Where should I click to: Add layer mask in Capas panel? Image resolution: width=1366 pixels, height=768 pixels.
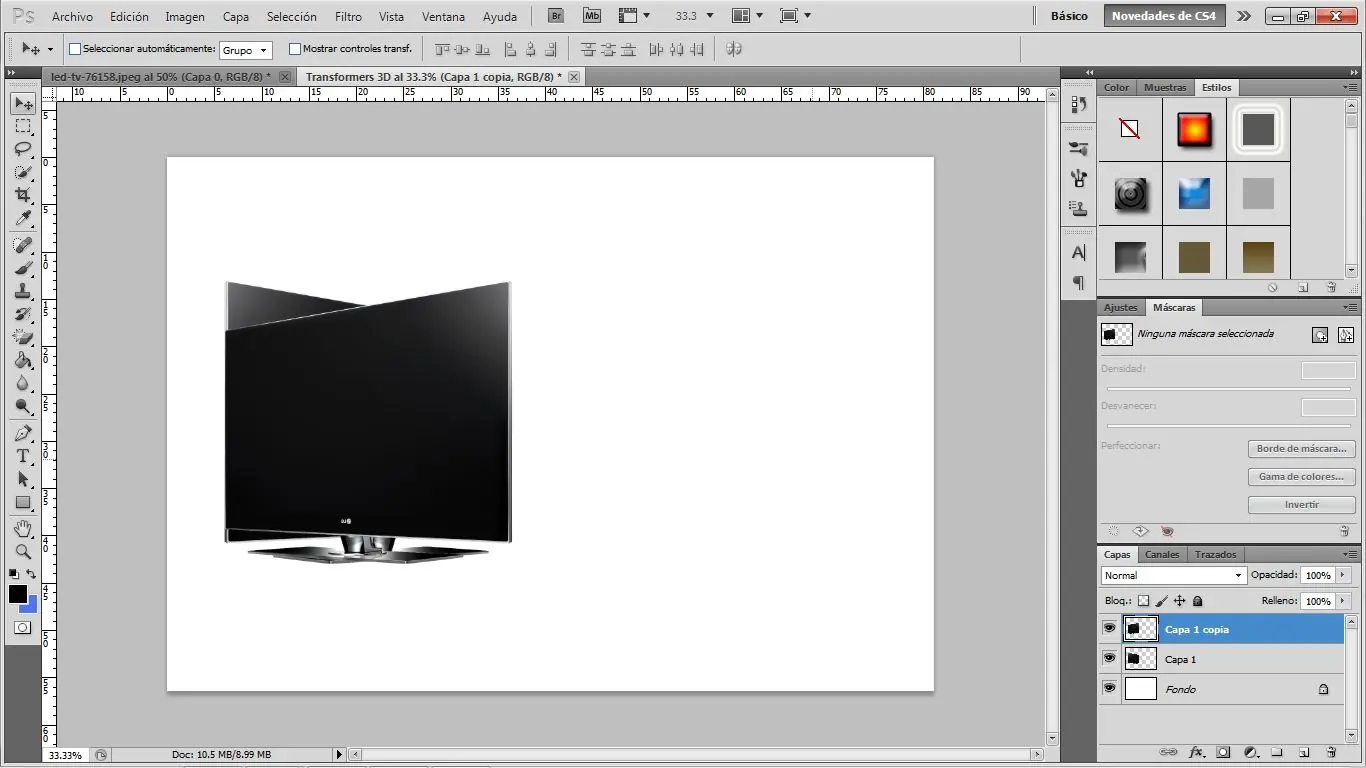click(x=1223, y=752)
